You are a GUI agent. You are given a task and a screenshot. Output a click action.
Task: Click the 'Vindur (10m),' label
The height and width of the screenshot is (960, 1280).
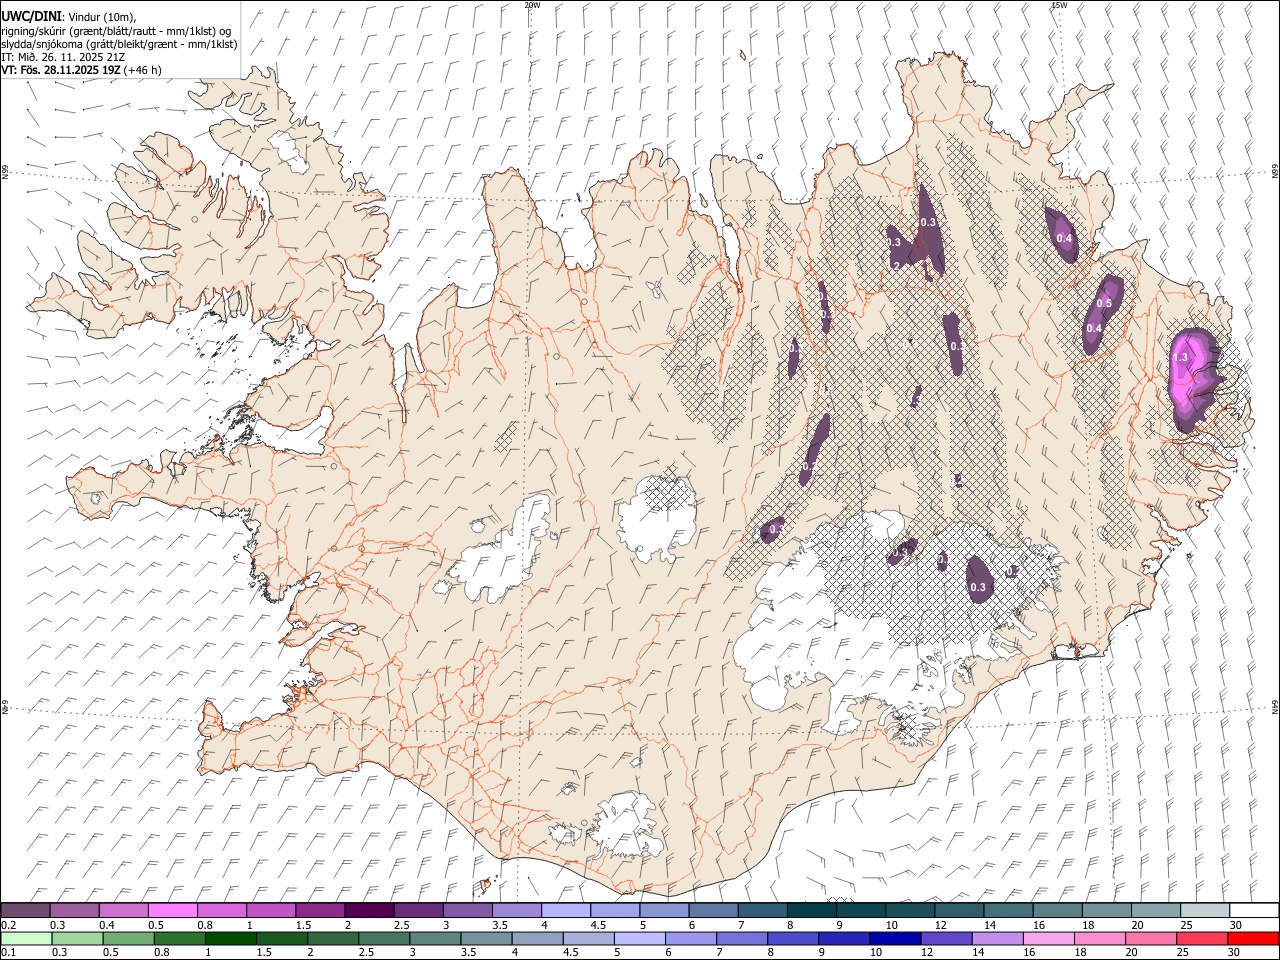(x=100, y=17)
